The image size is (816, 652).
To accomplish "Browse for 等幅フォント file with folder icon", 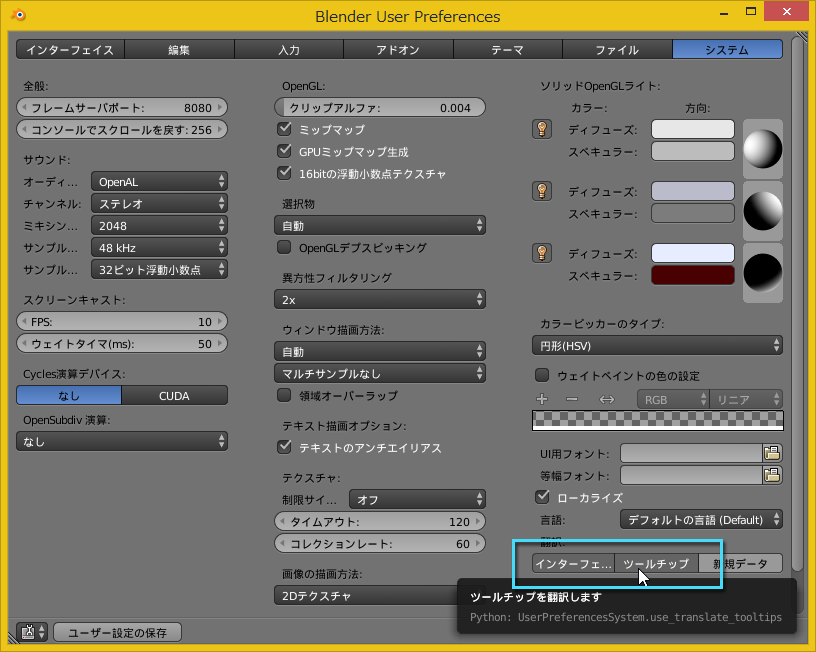I will click(772, 475).
